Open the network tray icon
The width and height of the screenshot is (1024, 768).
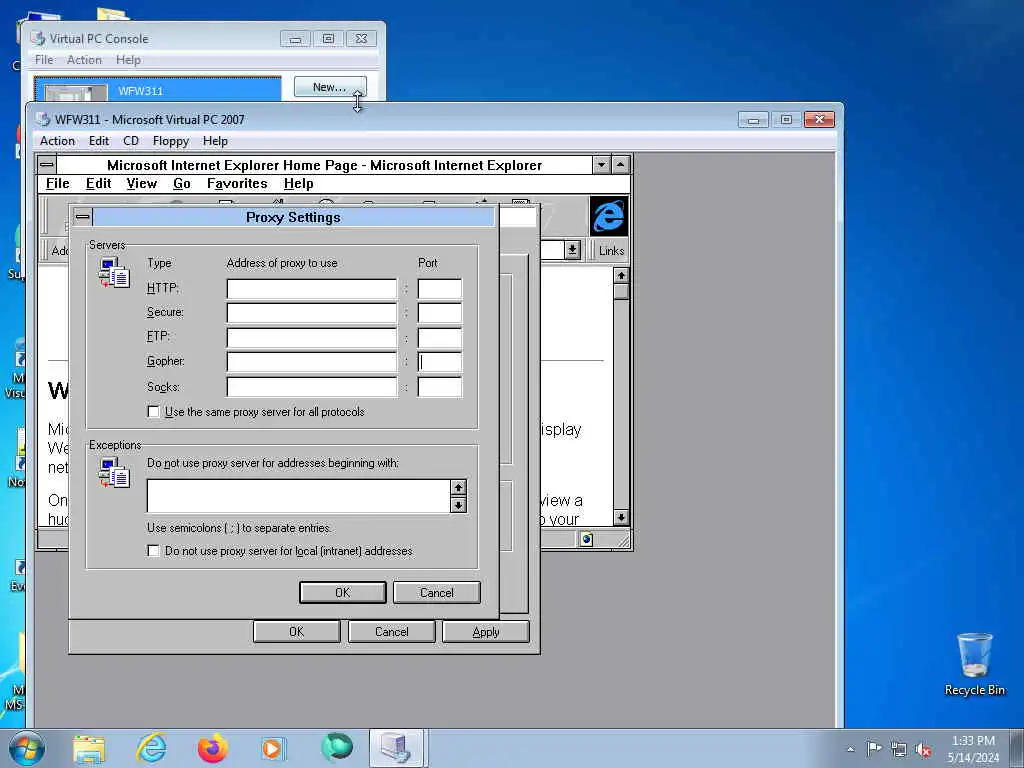(x=899, y=749)
